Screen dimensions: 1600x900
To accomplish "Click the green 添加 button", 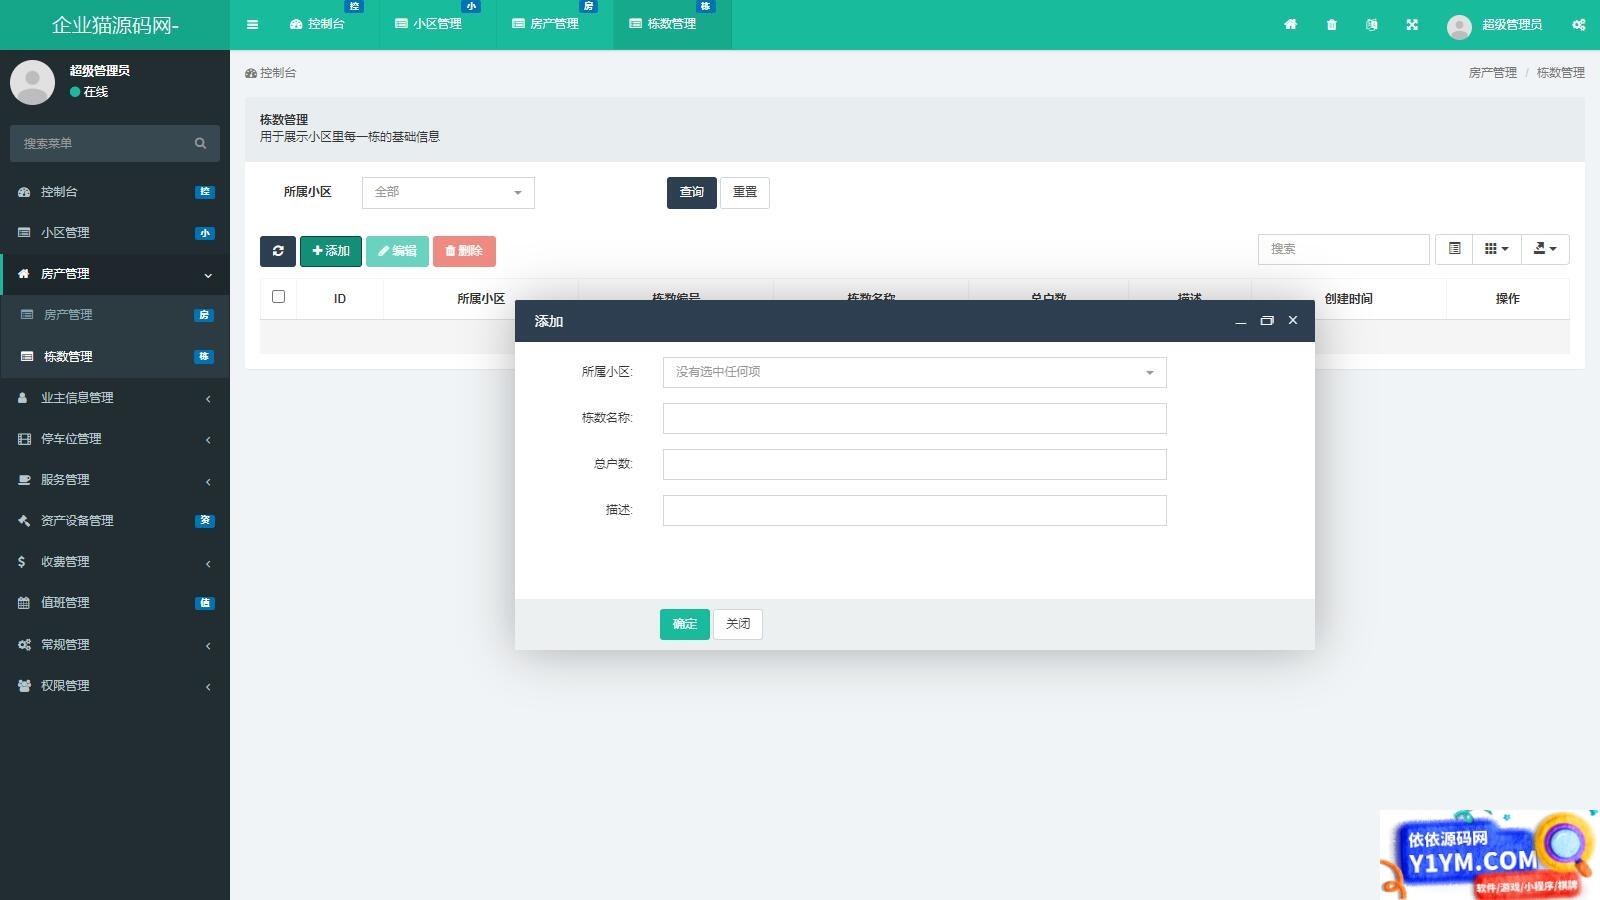I will coord(331,251).
